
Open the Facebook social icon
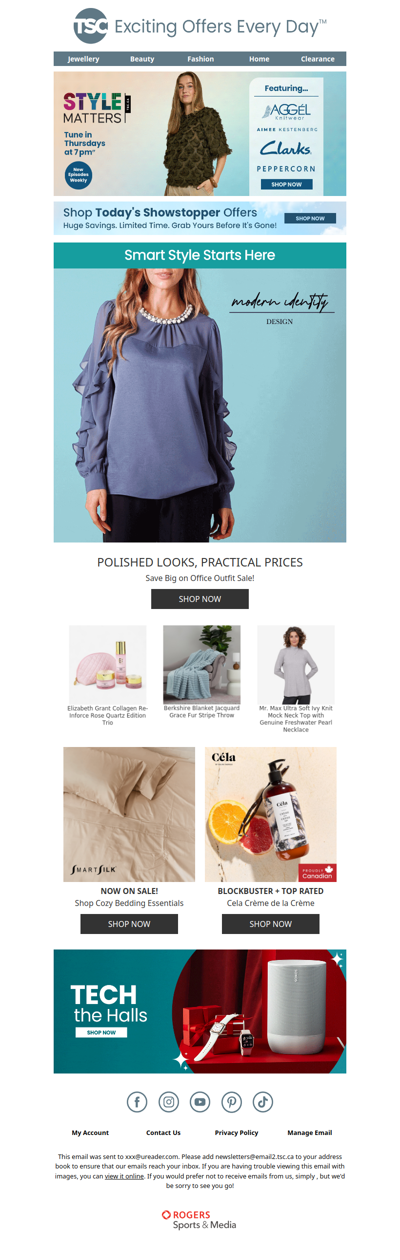[x=137, y=1102]
